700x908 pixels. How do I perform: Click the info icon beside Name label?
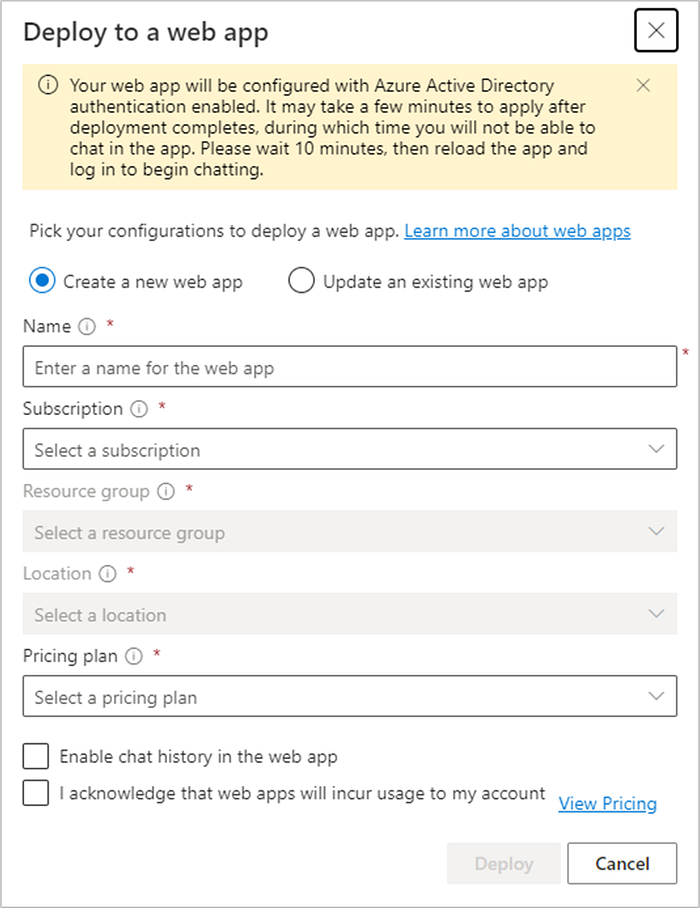pos(87,327)
